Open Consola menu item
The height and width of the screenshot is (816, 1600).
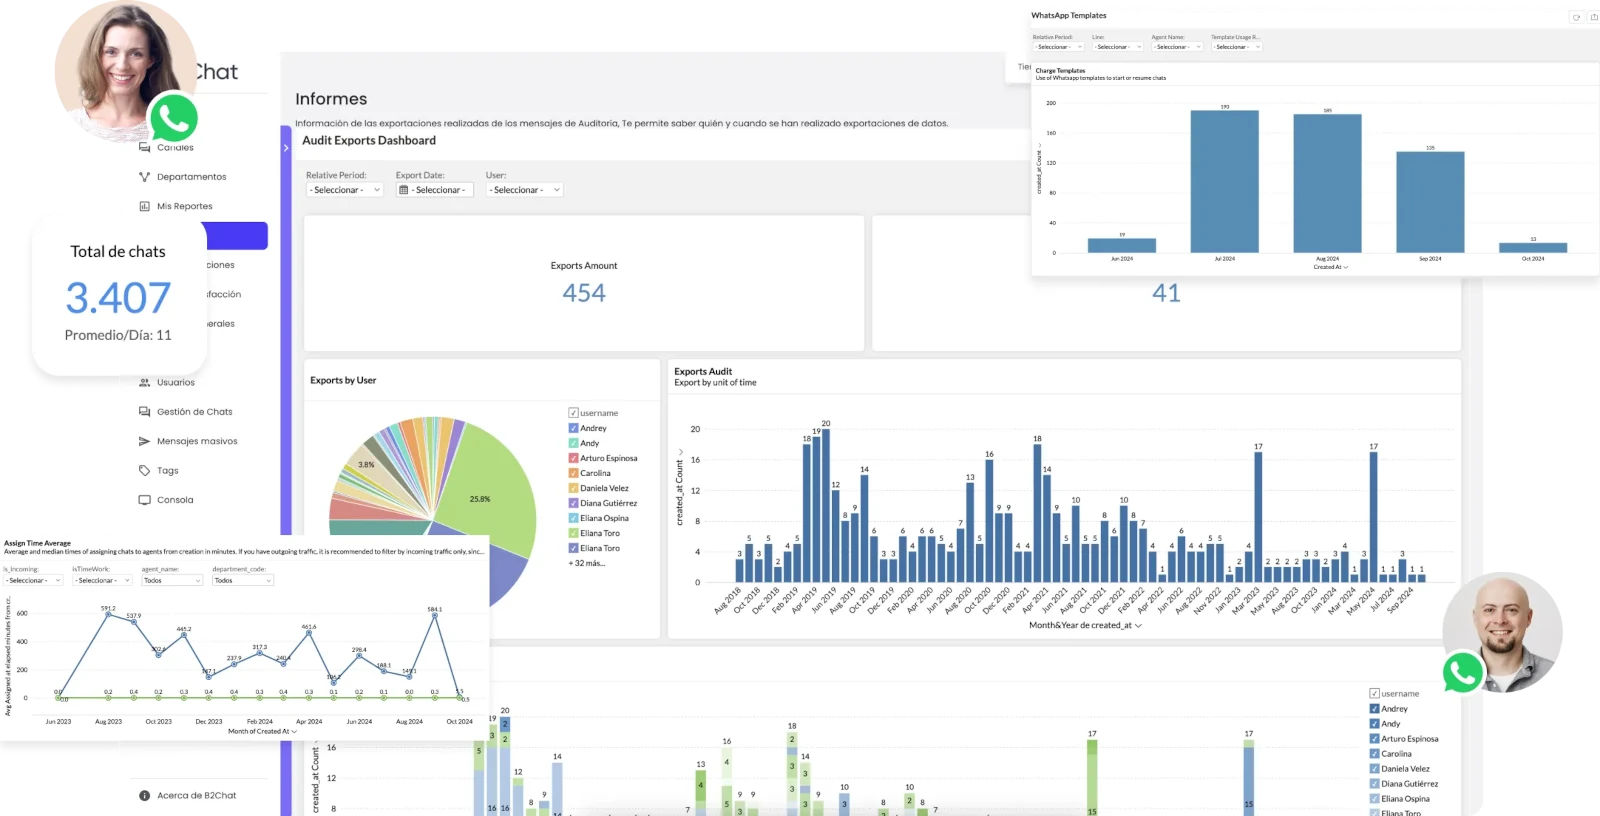[x=175, y=500]
